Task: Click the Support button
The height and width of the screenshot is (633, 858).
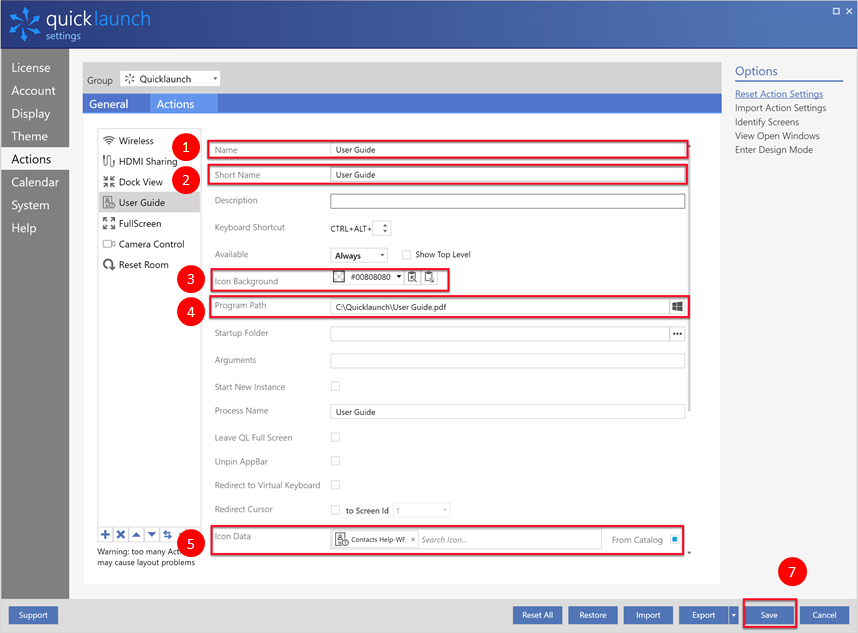Action: pyautogui.click(x=33, y=615)
